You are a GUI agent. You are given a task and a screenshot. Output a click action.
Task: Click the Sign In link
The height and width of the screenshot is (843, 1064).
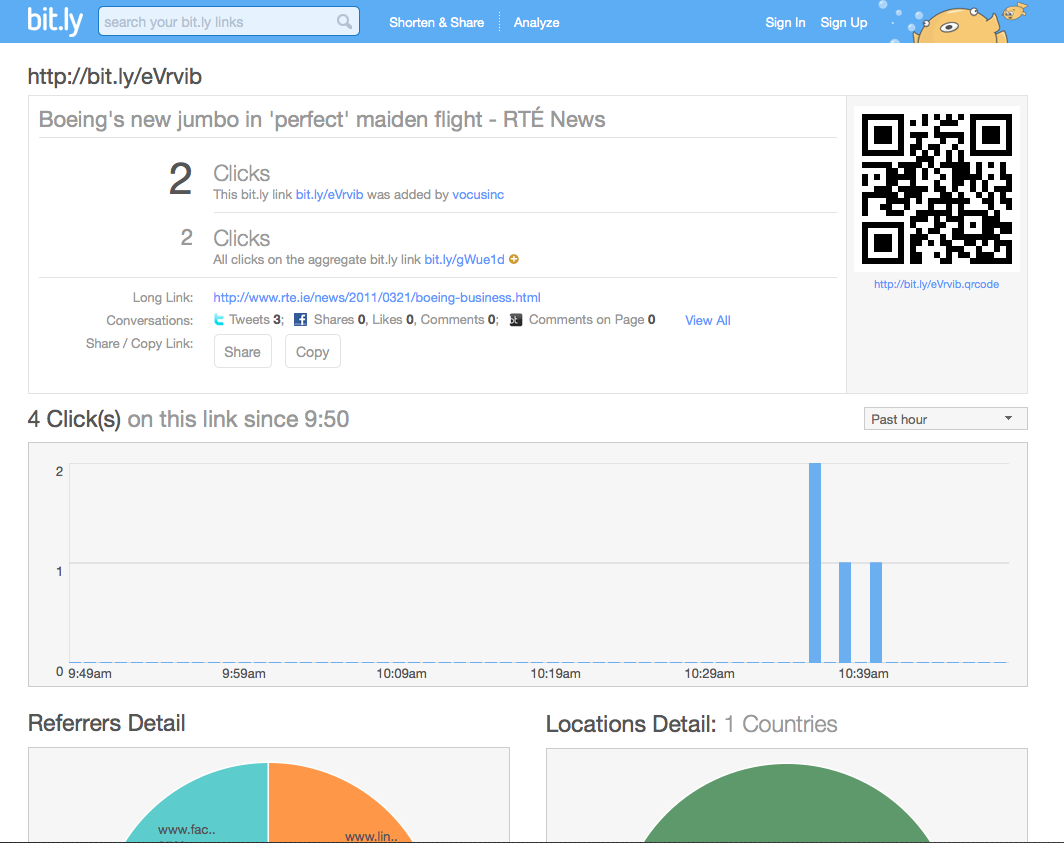tap(785, 22)
